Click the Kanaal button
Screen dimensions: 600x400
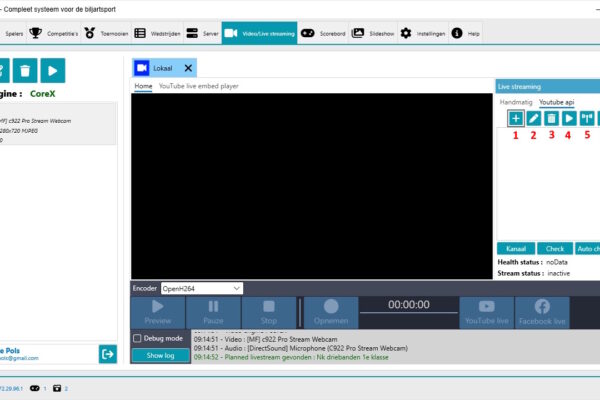tap(515, 248)
